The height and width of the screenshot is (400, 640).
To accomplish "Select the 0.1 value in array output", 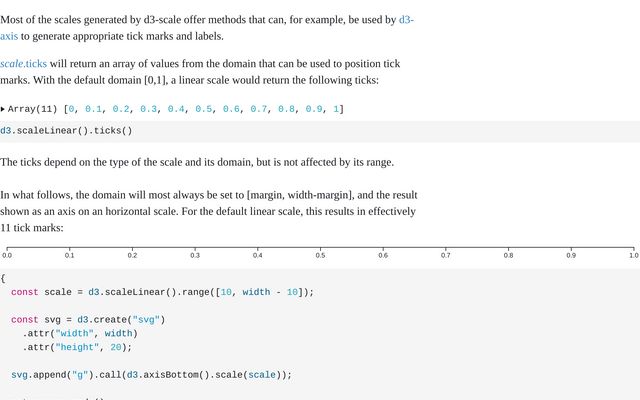I will point(93,109).
